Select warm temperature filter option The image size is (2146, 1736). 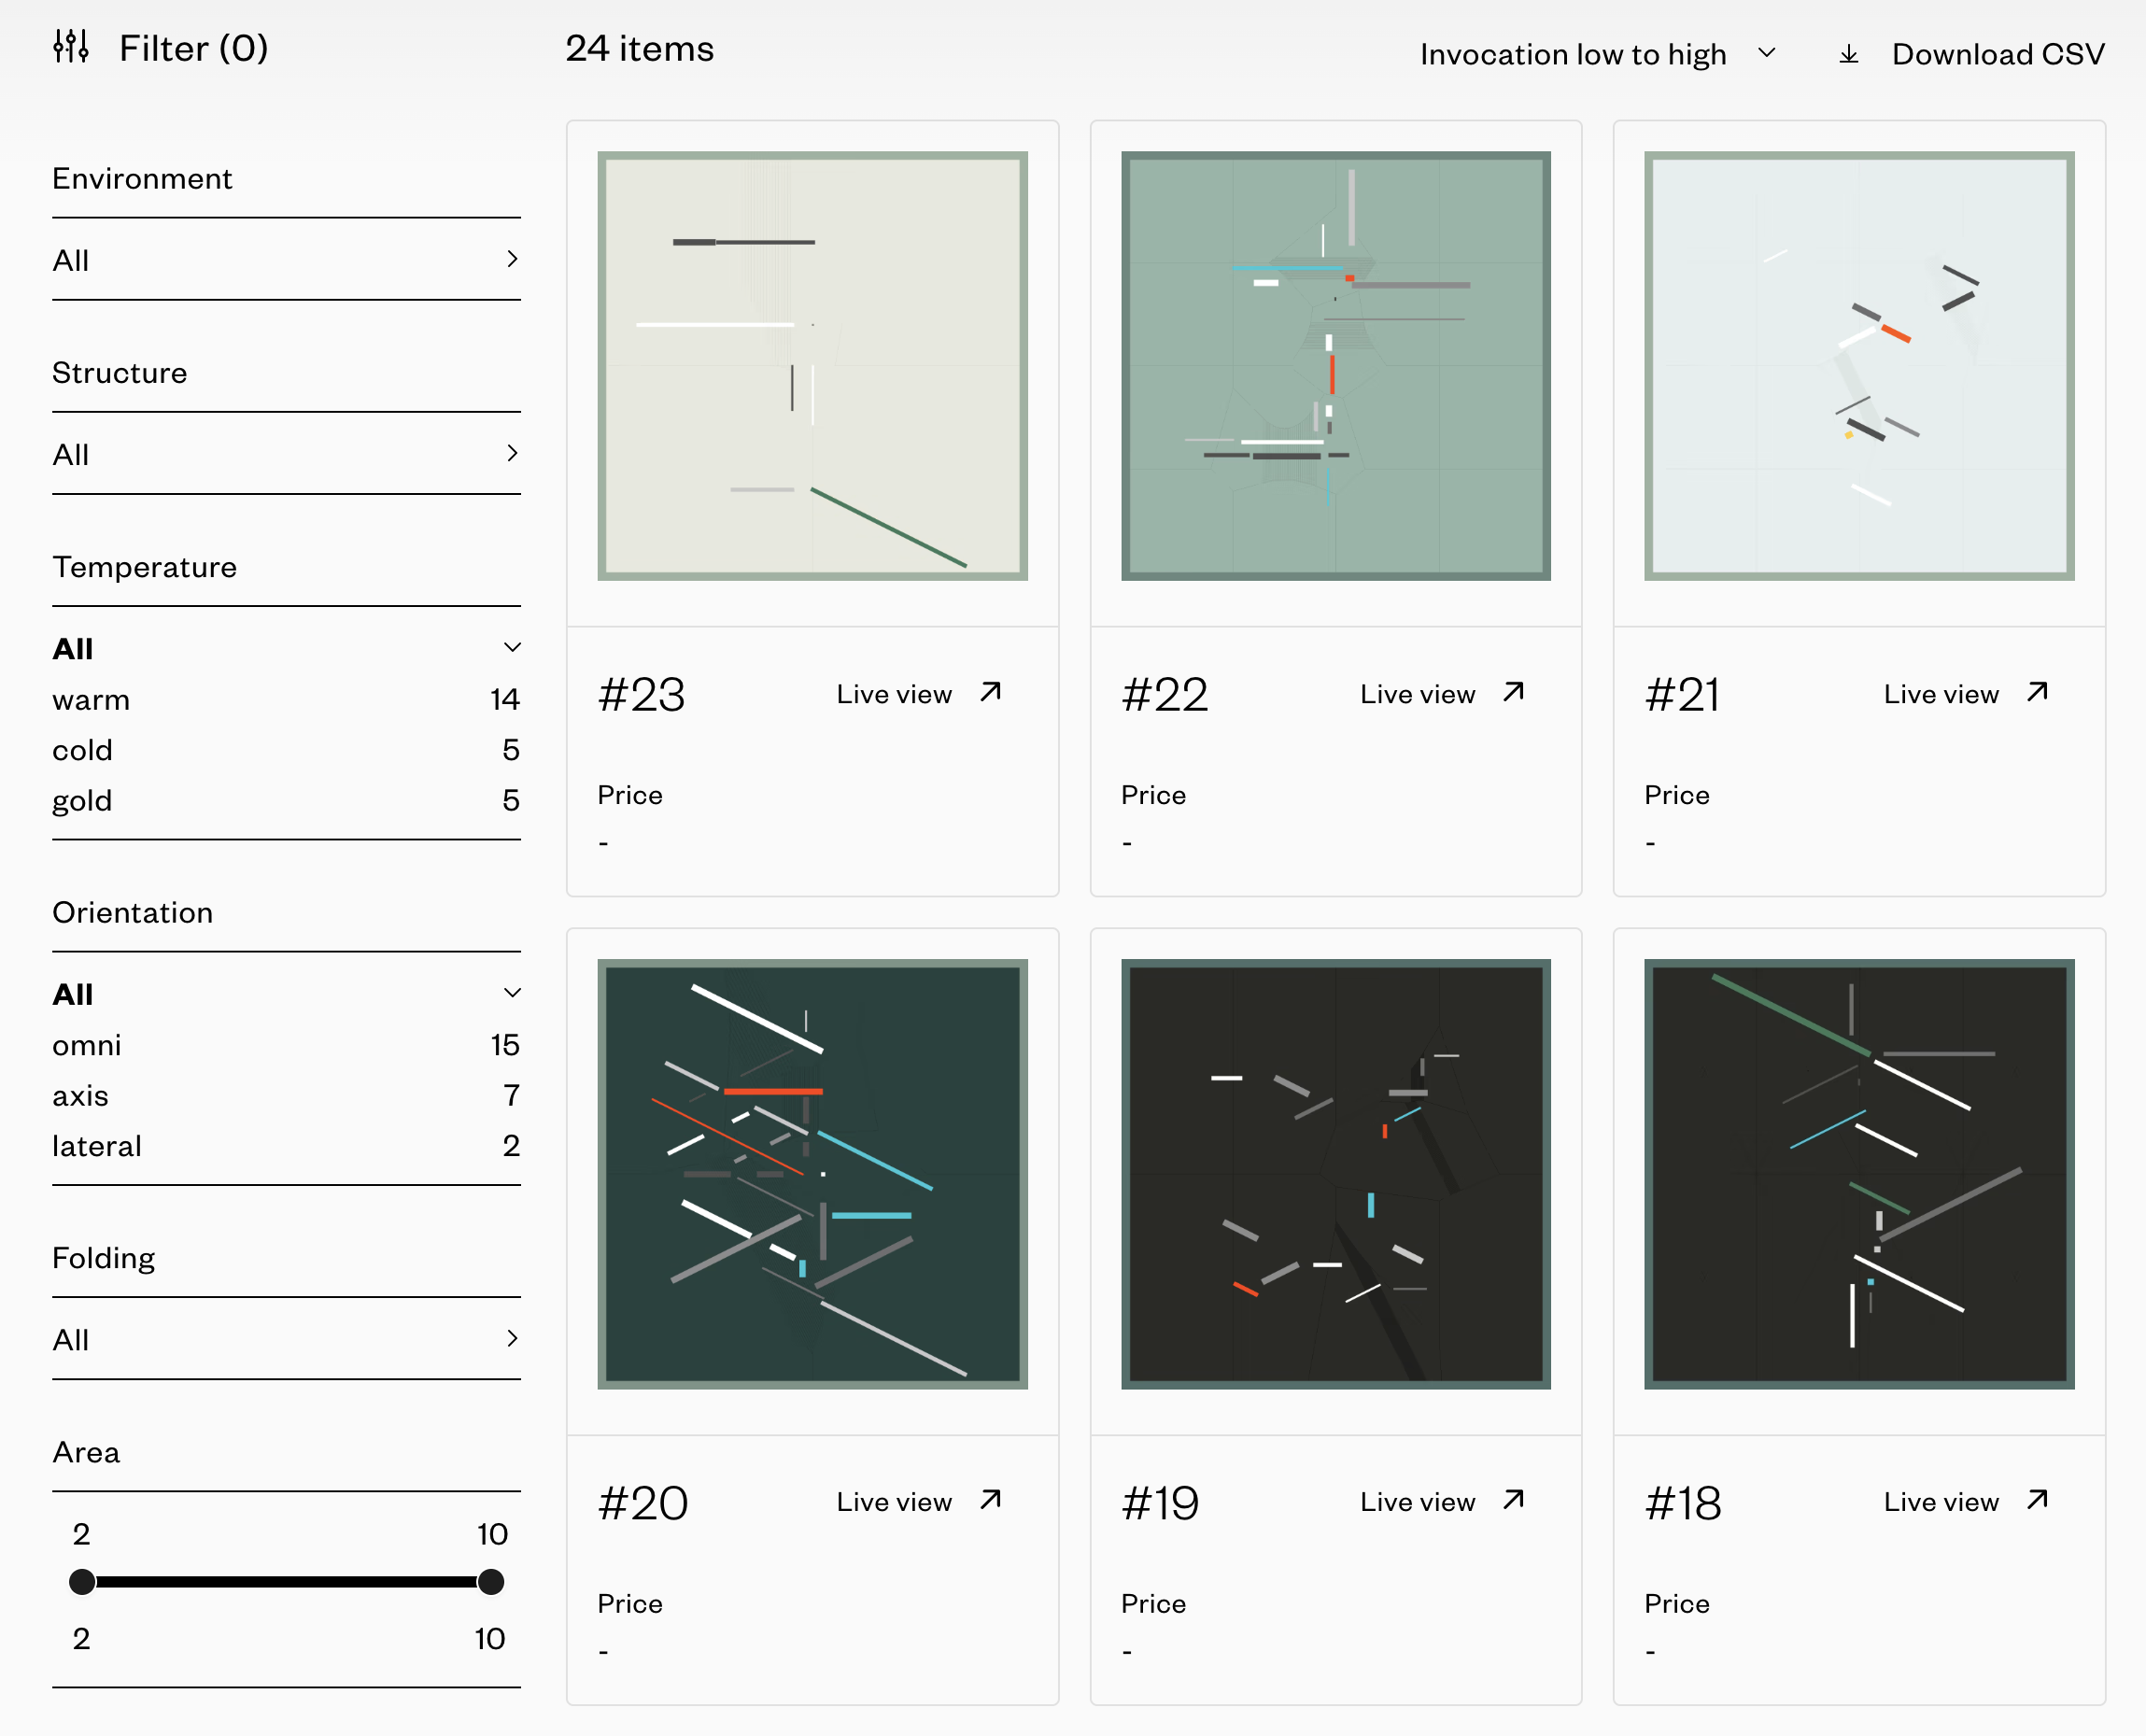point(92,698)
